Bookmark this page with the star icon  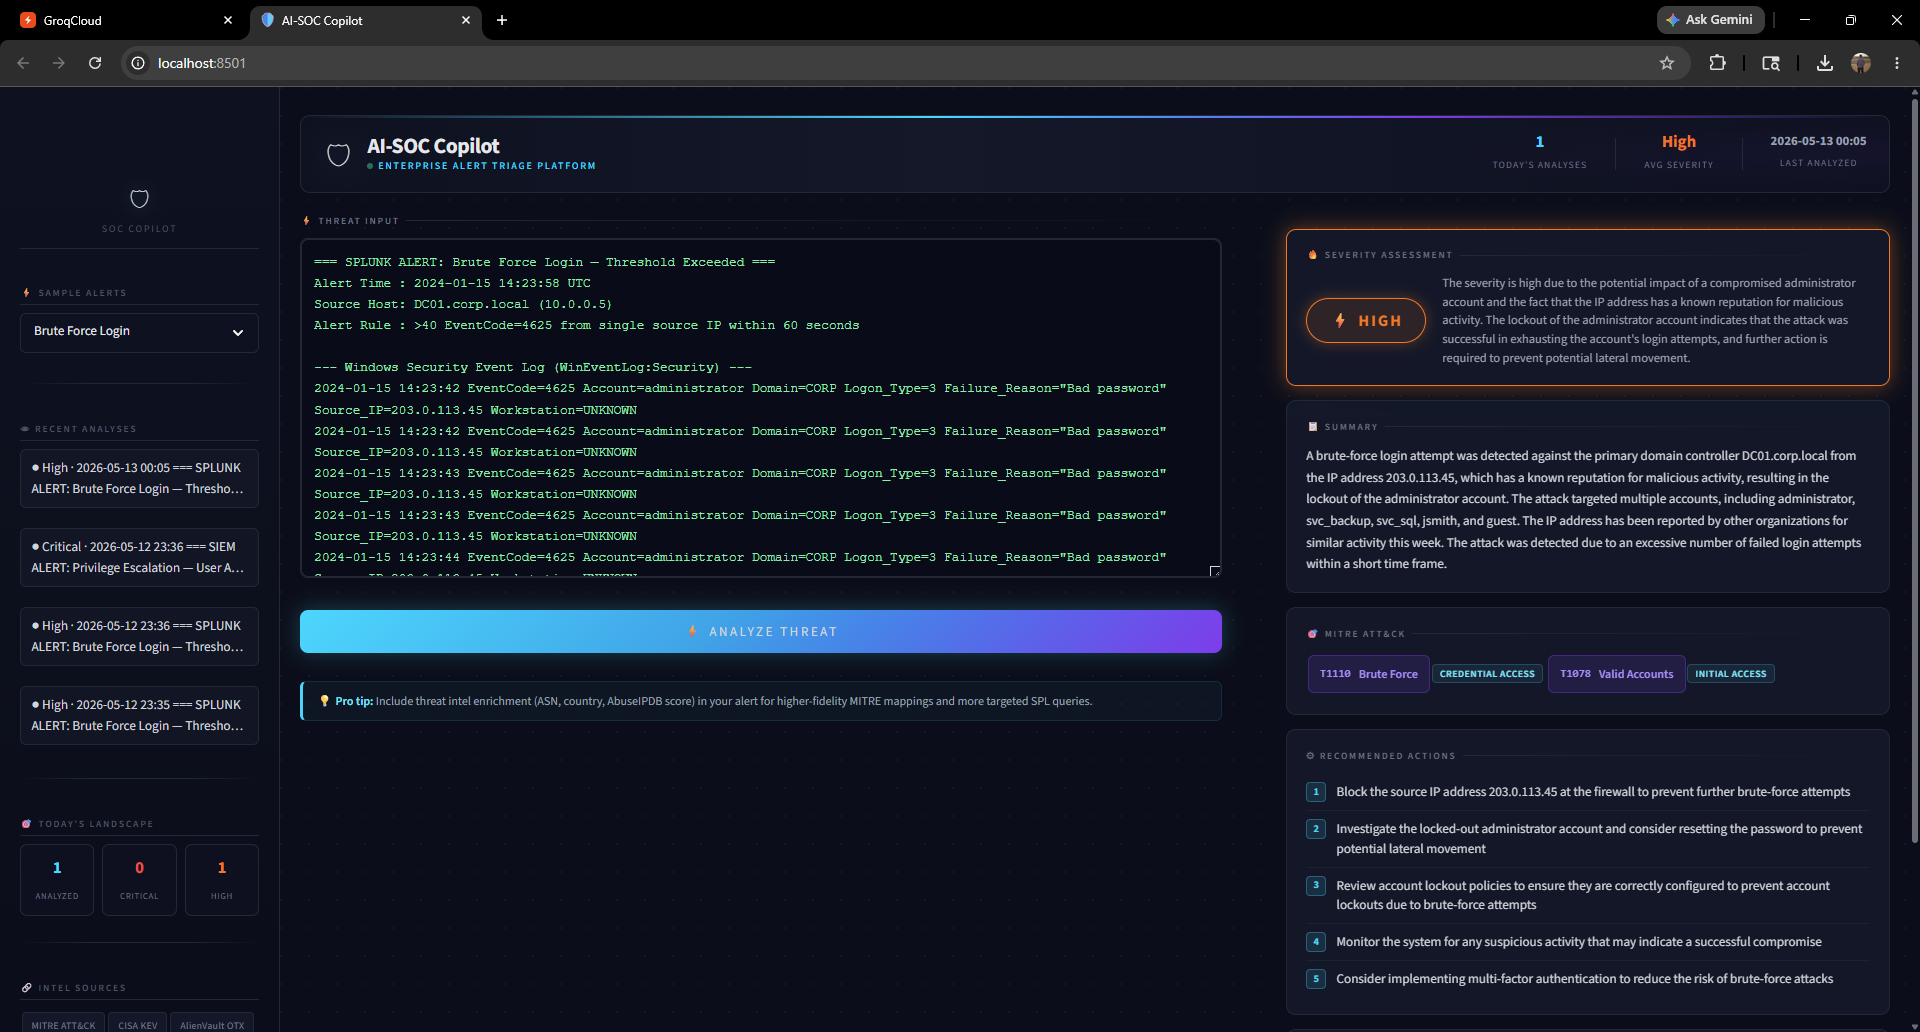tap(1667, 63)
